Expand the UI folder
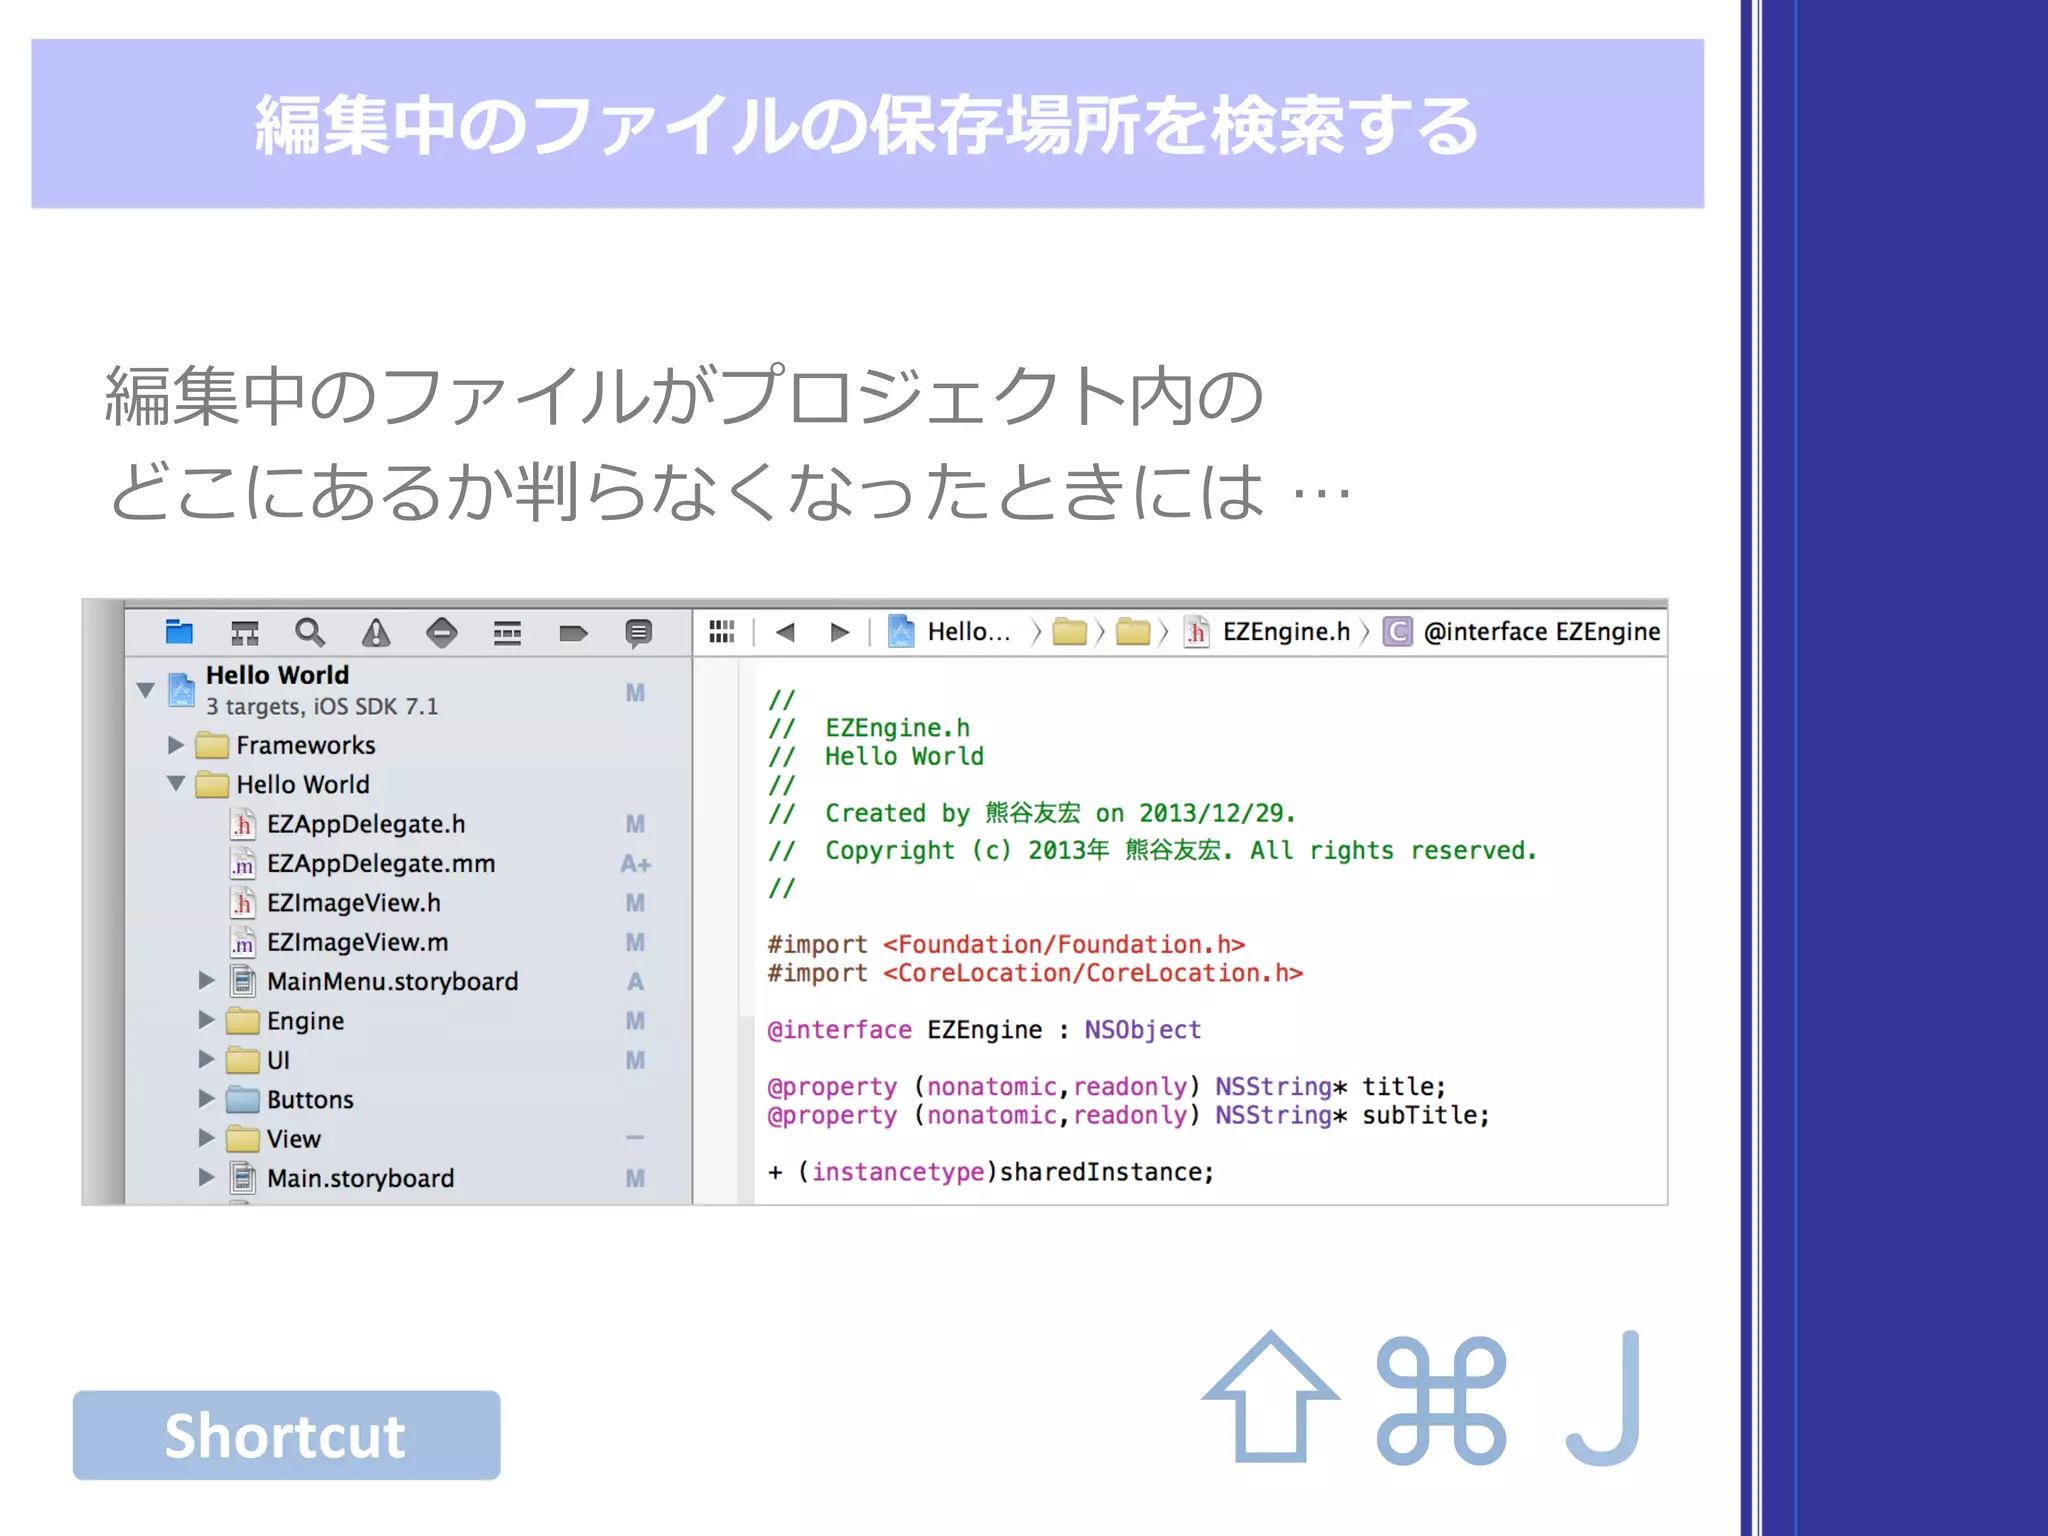Viewport: 2048px width, 1536px height. 206,1059
